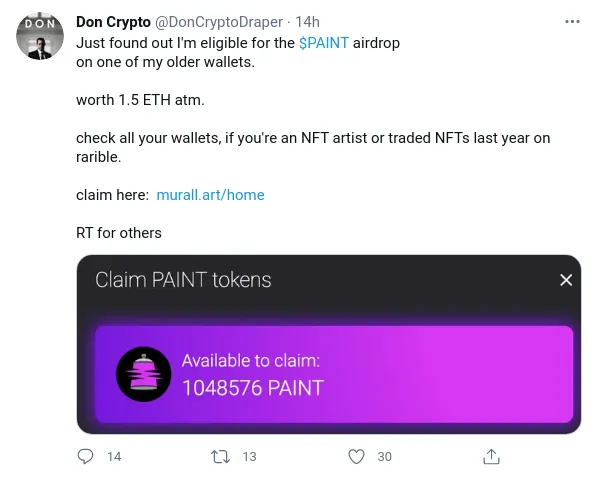598x478 pixels.
Task: Click the Don Crypto display name
Action: tap(113, 22)
